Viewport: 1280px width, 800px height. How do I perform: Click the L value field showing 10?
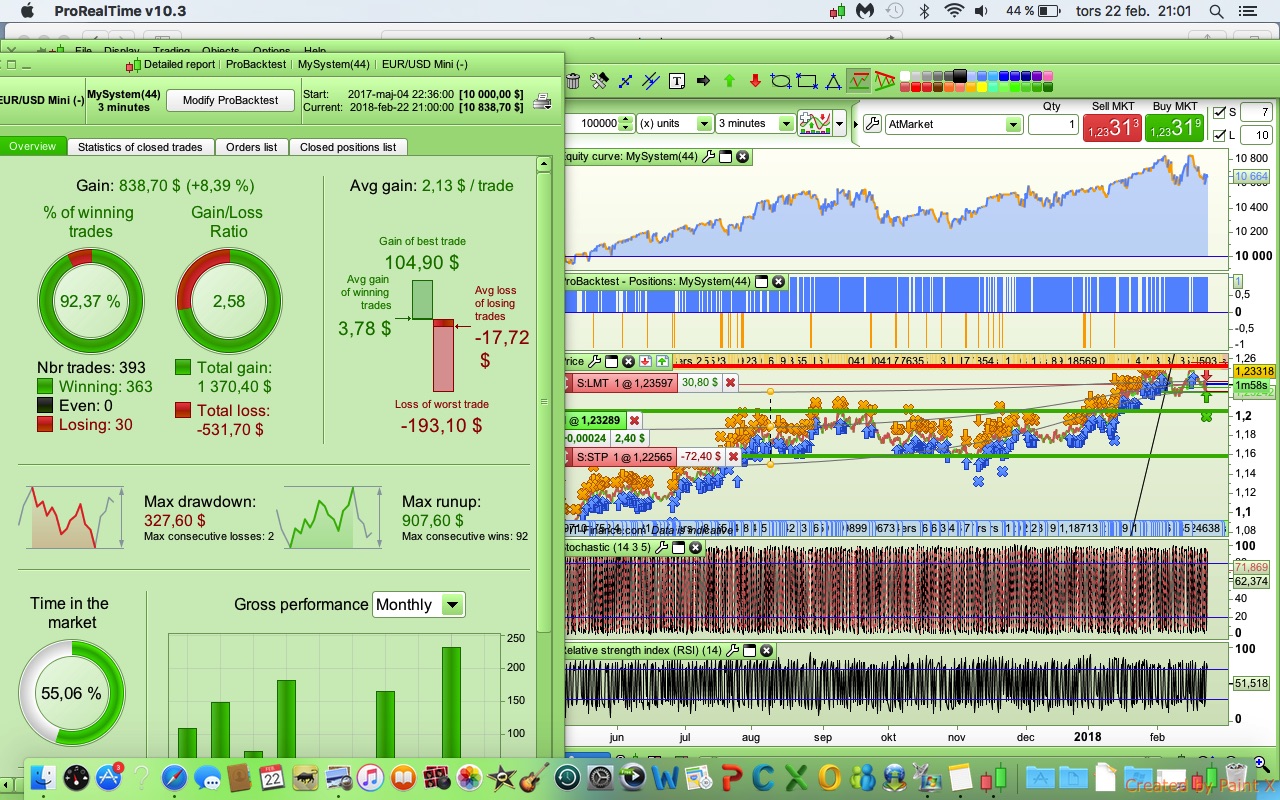1257,135
